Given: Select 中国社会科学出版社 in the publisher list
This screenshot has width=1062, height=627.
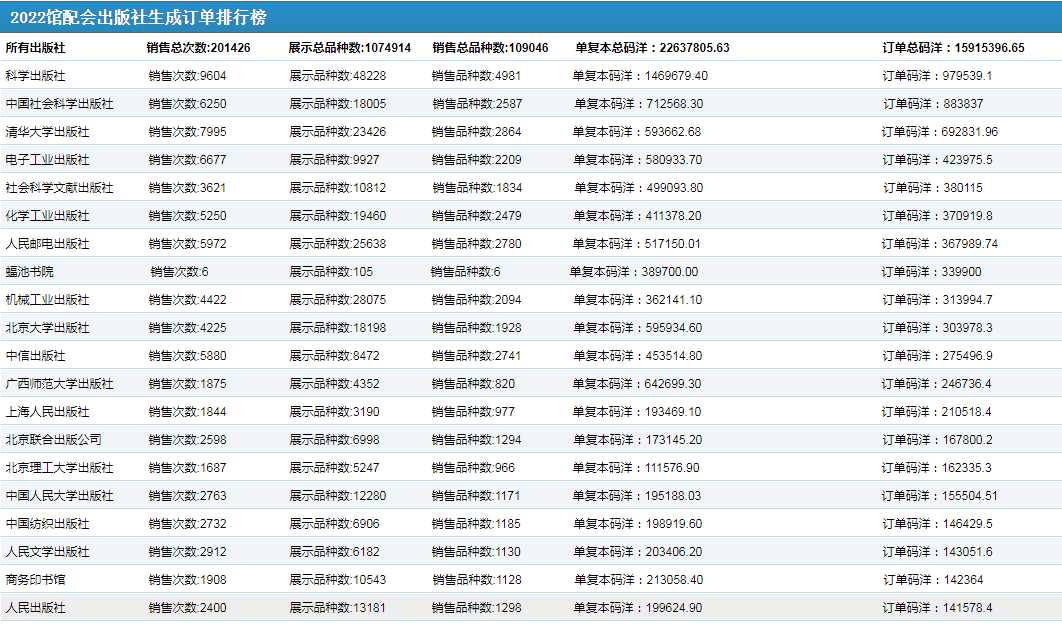Looking at the screenshot, I should (59, 104).
